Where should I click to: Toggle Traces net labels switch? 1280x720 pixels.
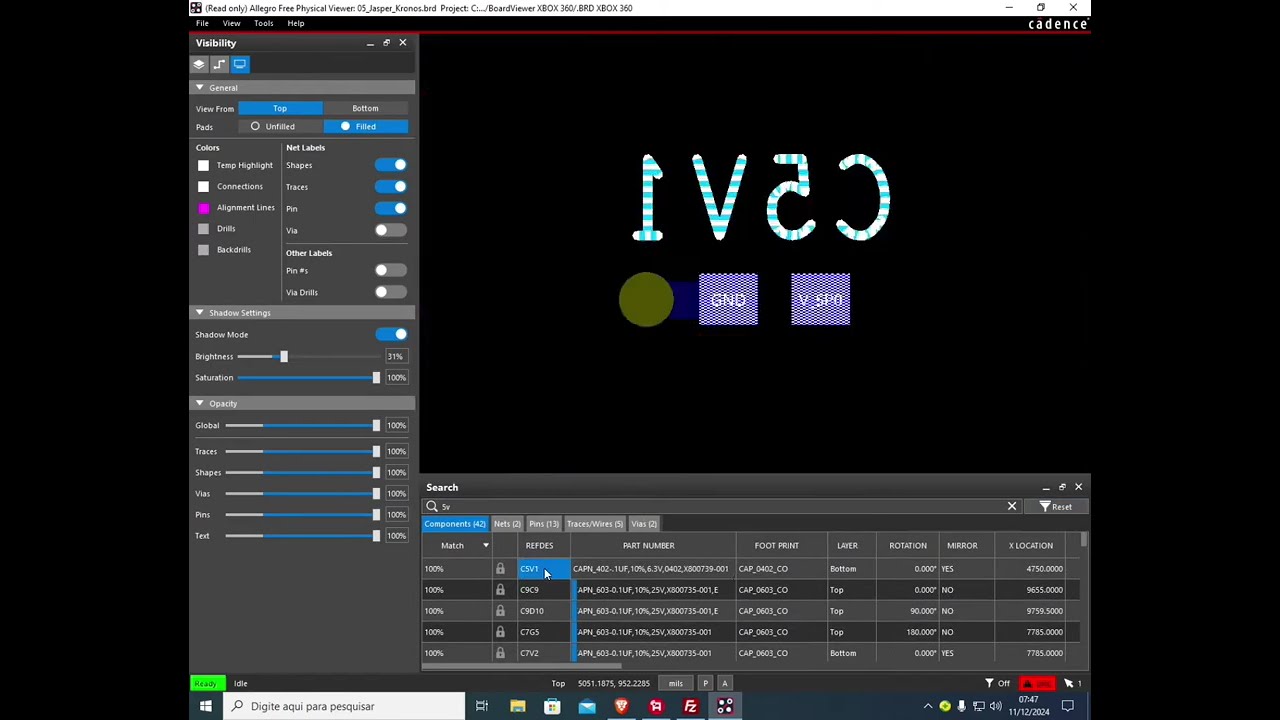391,187
